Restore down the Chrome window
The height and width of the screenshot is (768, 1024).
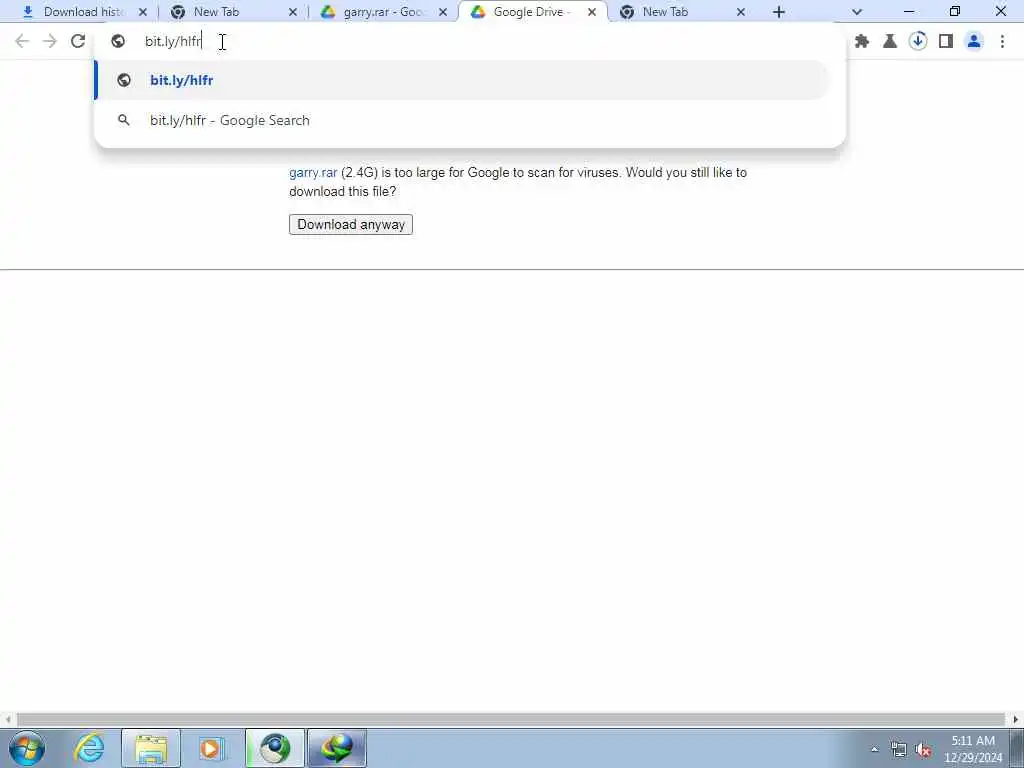coord(955,12)
